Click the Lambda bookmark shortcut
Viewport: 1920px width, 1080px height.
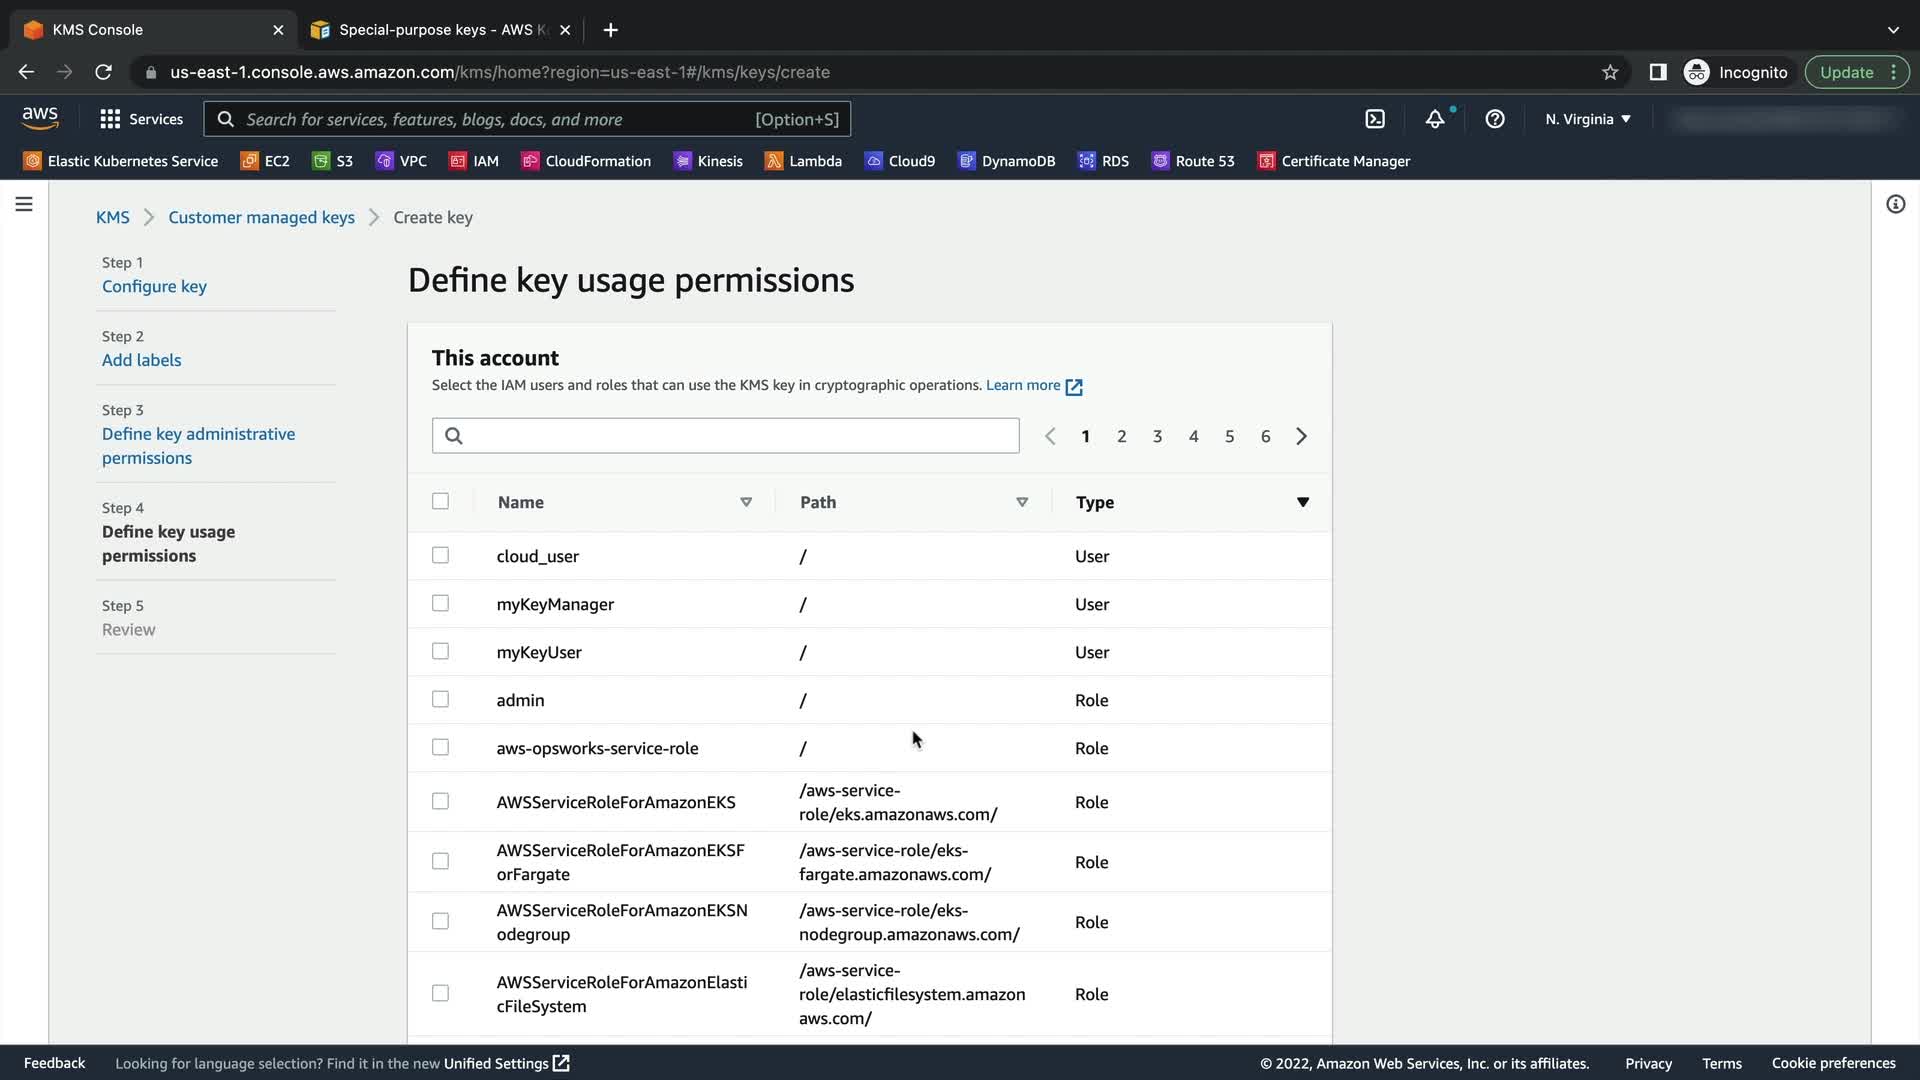803,161
